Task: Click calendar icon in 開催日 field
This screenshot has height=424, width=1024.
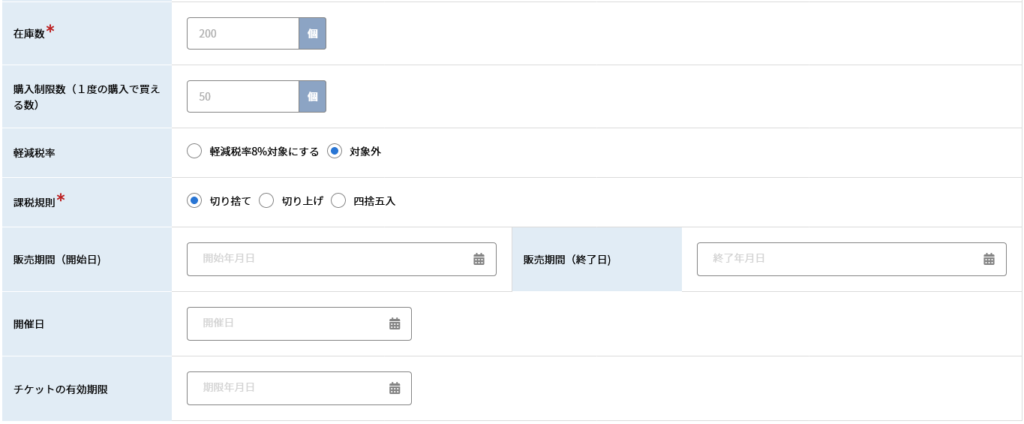Action: tap(394, 323)
